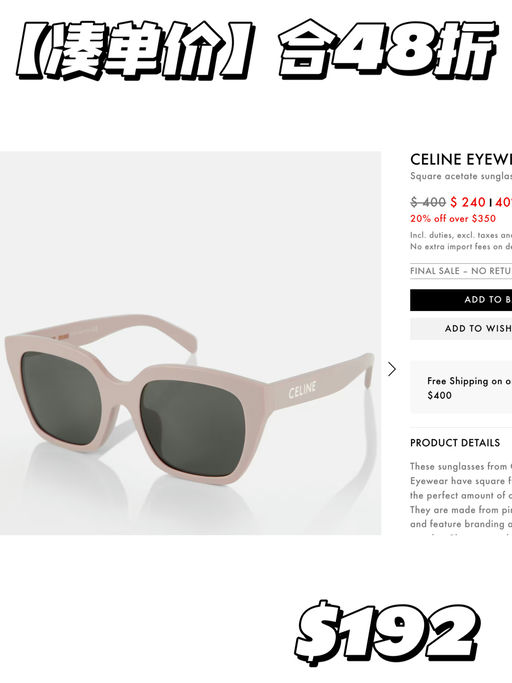The height and width of the screenshot is (683, 512).
Task: Click the CELINE EYEWEAR brand title
Action: point(461,159)
